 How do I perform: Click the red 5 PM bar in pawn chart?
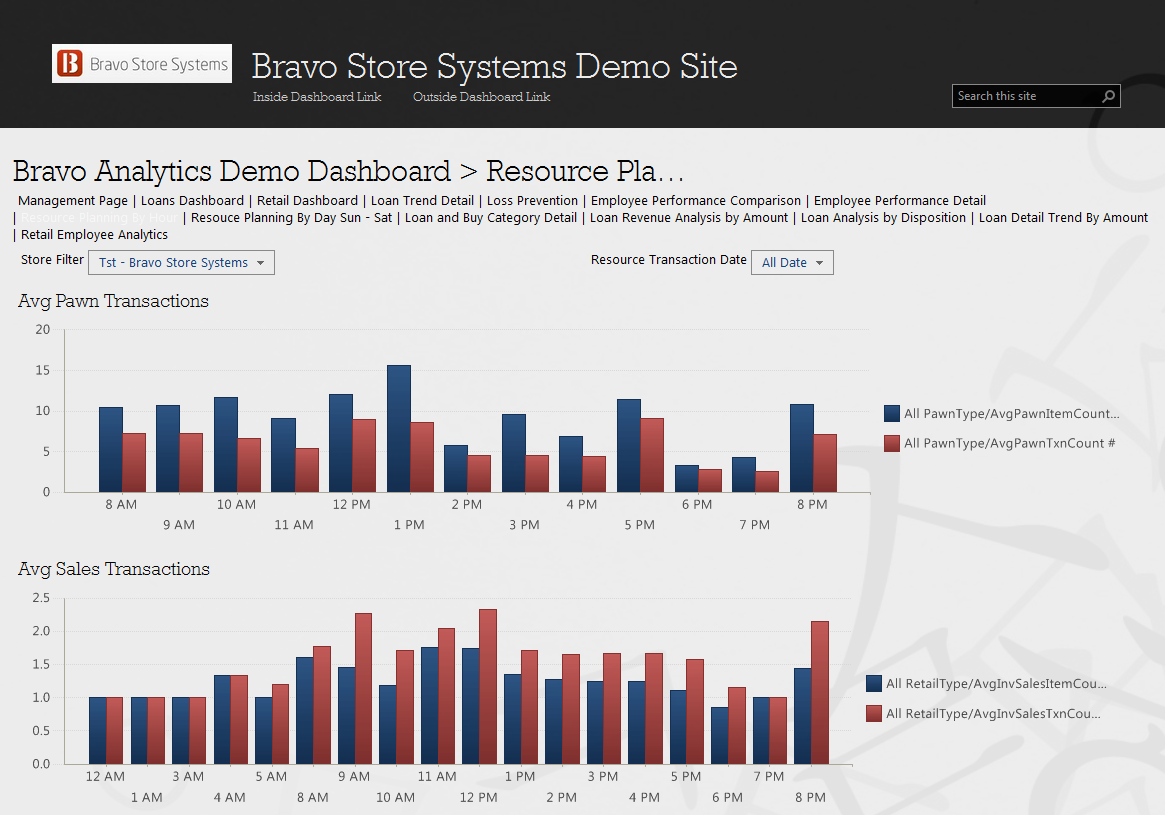point(652,455)
